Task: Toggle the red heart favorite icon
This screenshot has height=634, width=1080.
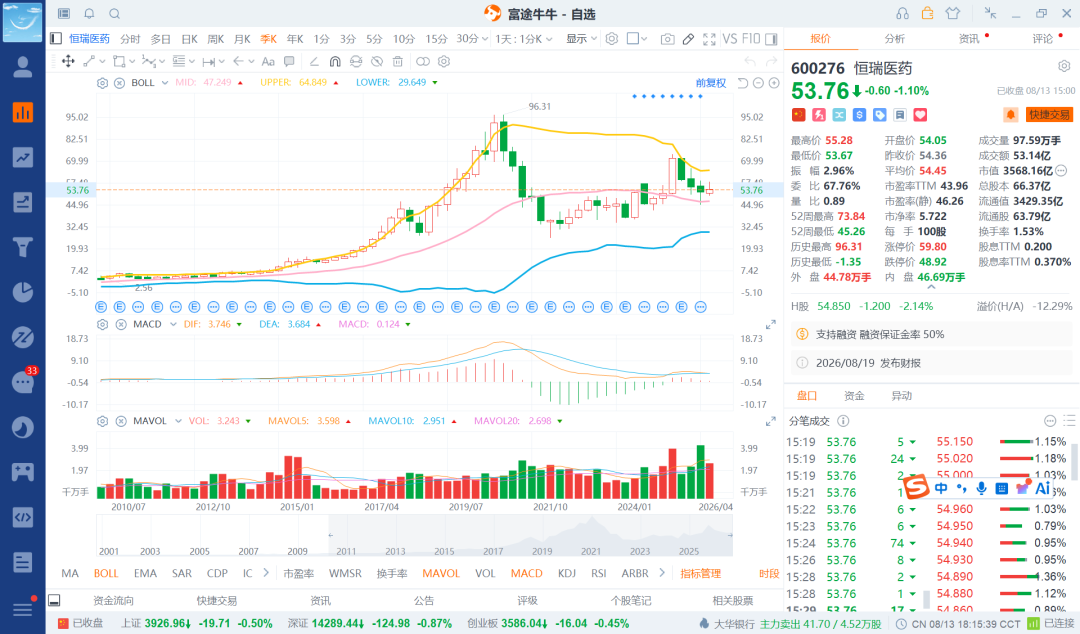Action: (x=920, y=115)
